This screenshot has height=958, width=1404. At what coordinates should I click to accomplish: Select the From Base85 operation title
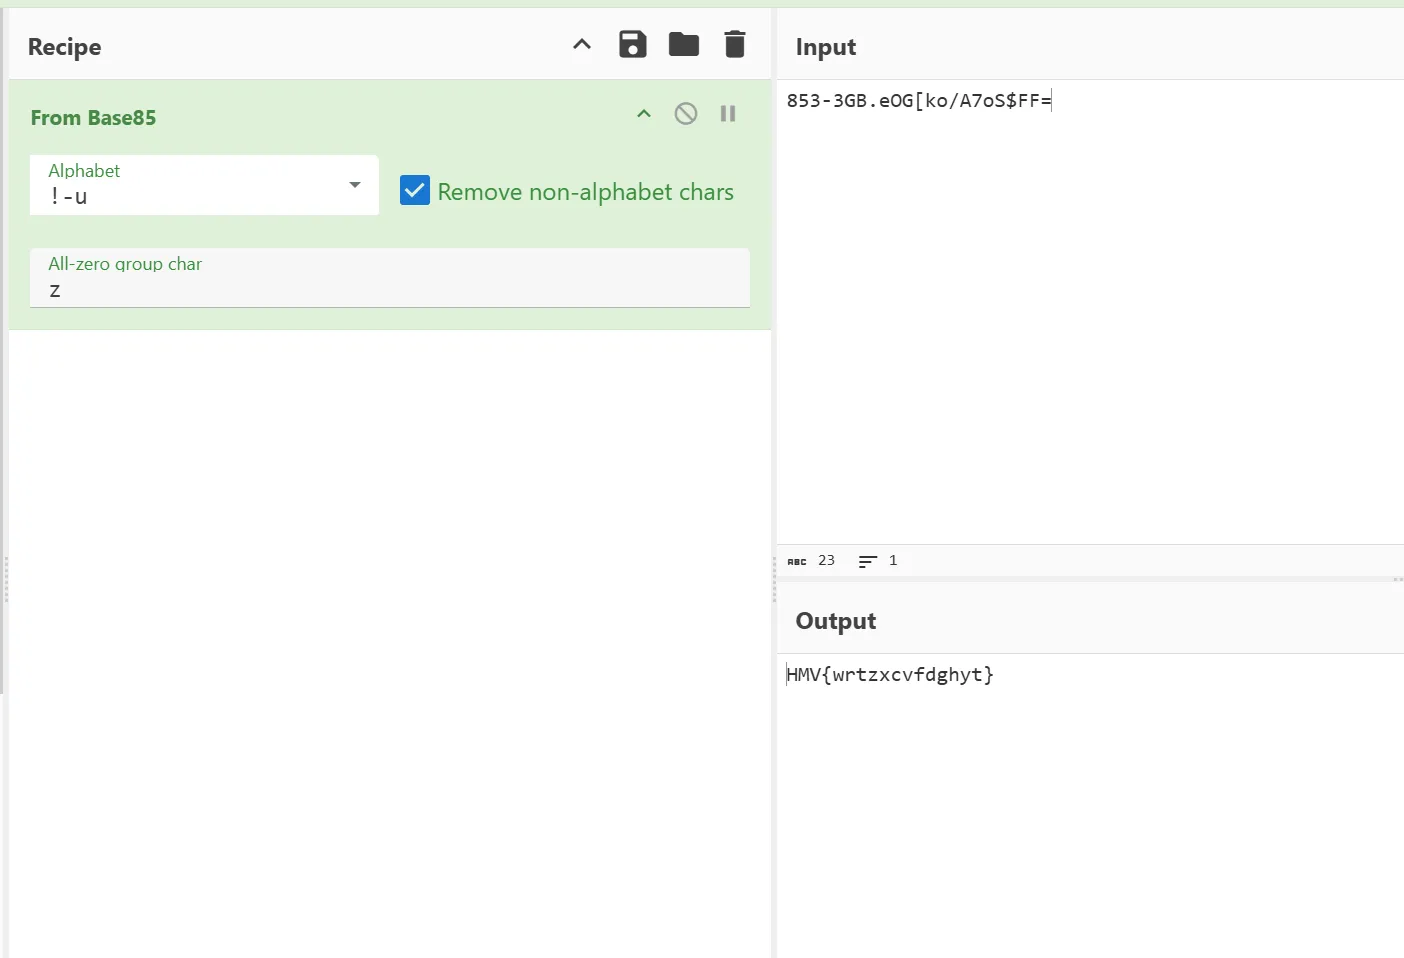(94, 118)
